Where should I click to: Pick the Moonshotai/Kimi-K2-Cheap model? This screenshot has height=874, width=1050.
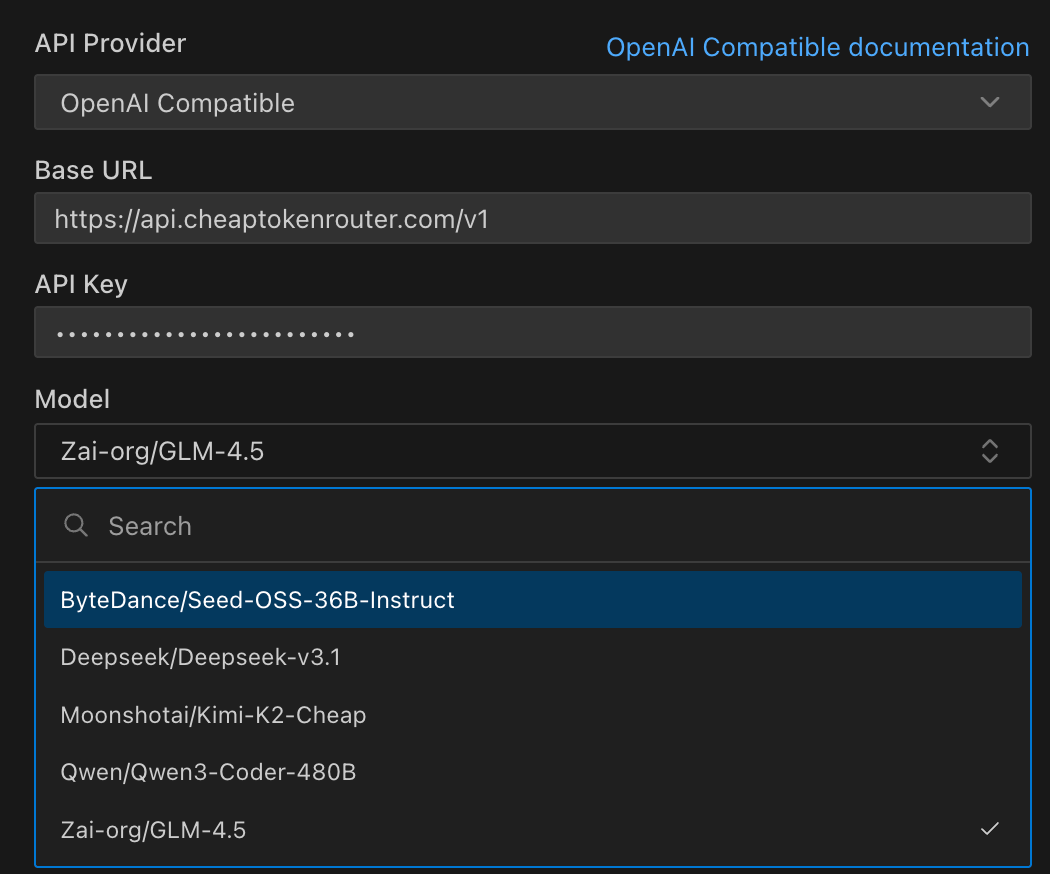pyautogui.click(x=213, y=715)
